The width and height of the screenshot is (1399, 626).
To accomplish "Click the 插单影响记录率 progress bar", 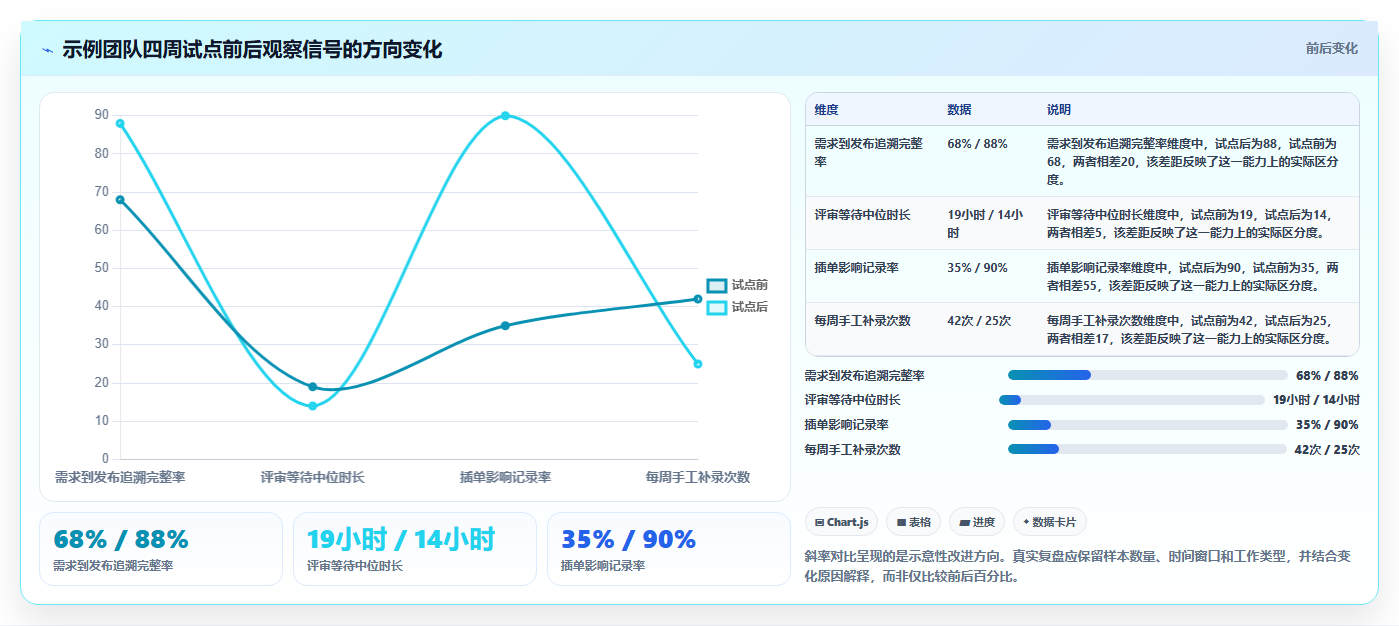I will (x=1147, y=425).
